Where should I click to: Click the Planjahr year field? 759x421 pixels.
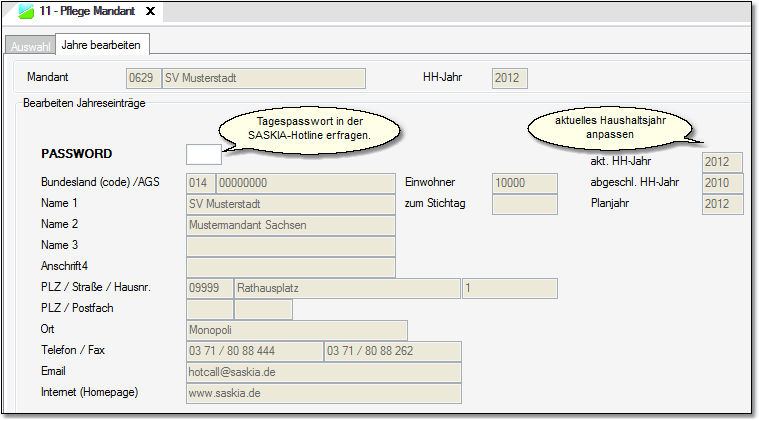(x=722, y=204)
